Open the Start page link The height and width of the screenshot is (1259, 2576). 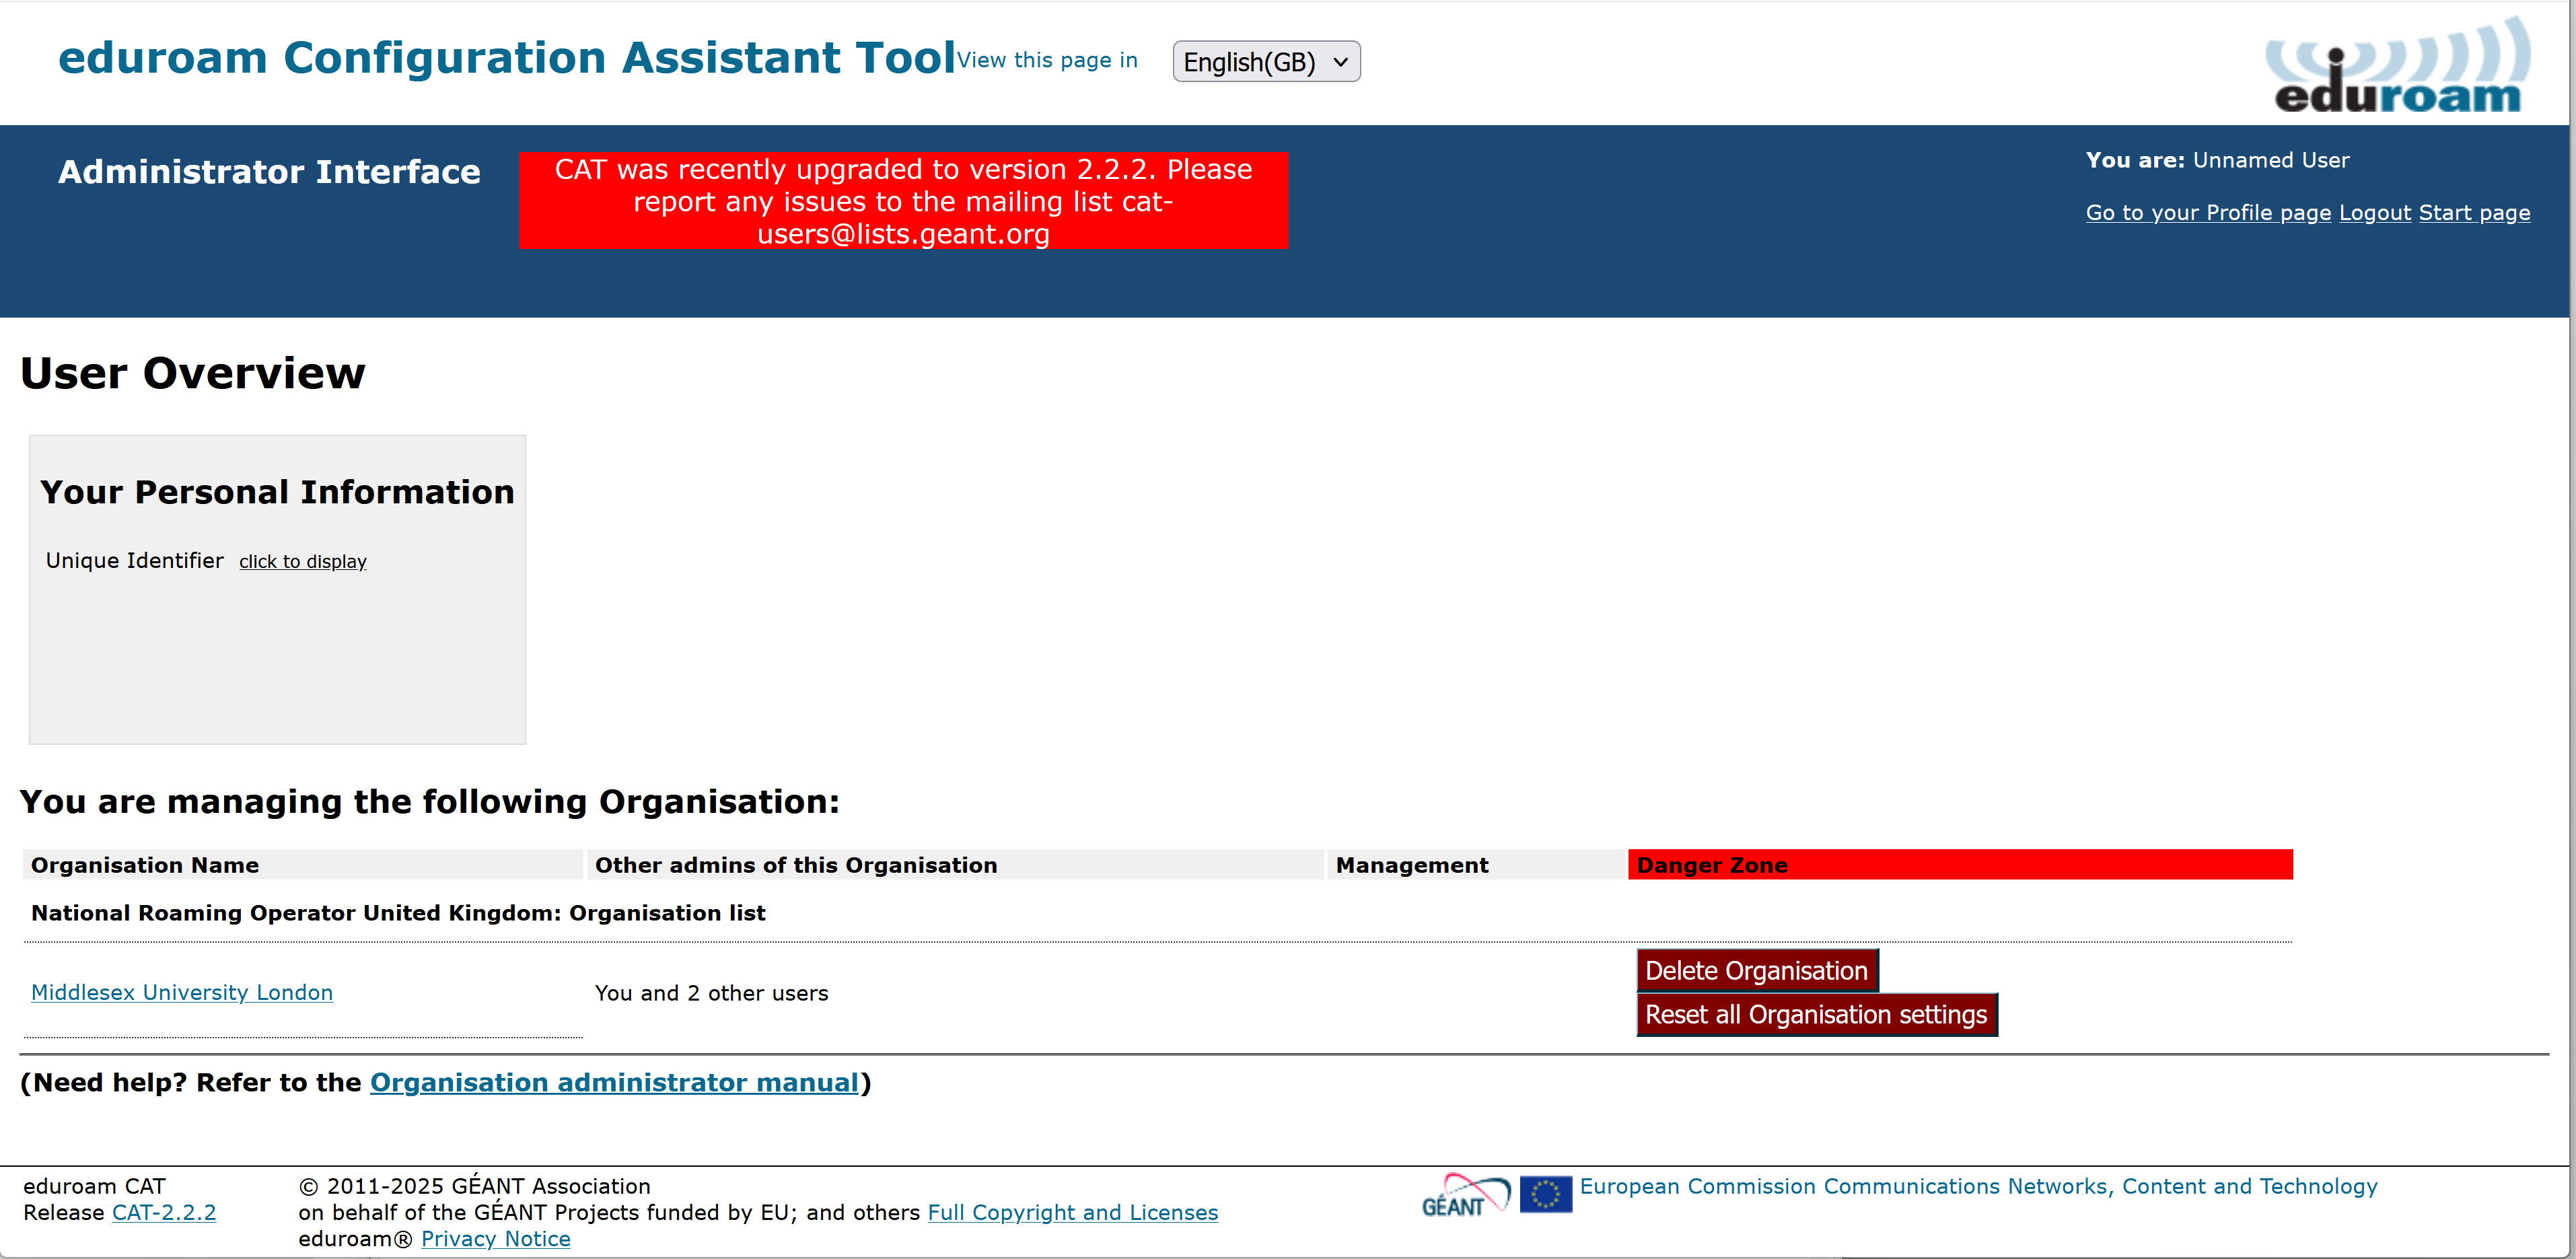[2474, 213]
